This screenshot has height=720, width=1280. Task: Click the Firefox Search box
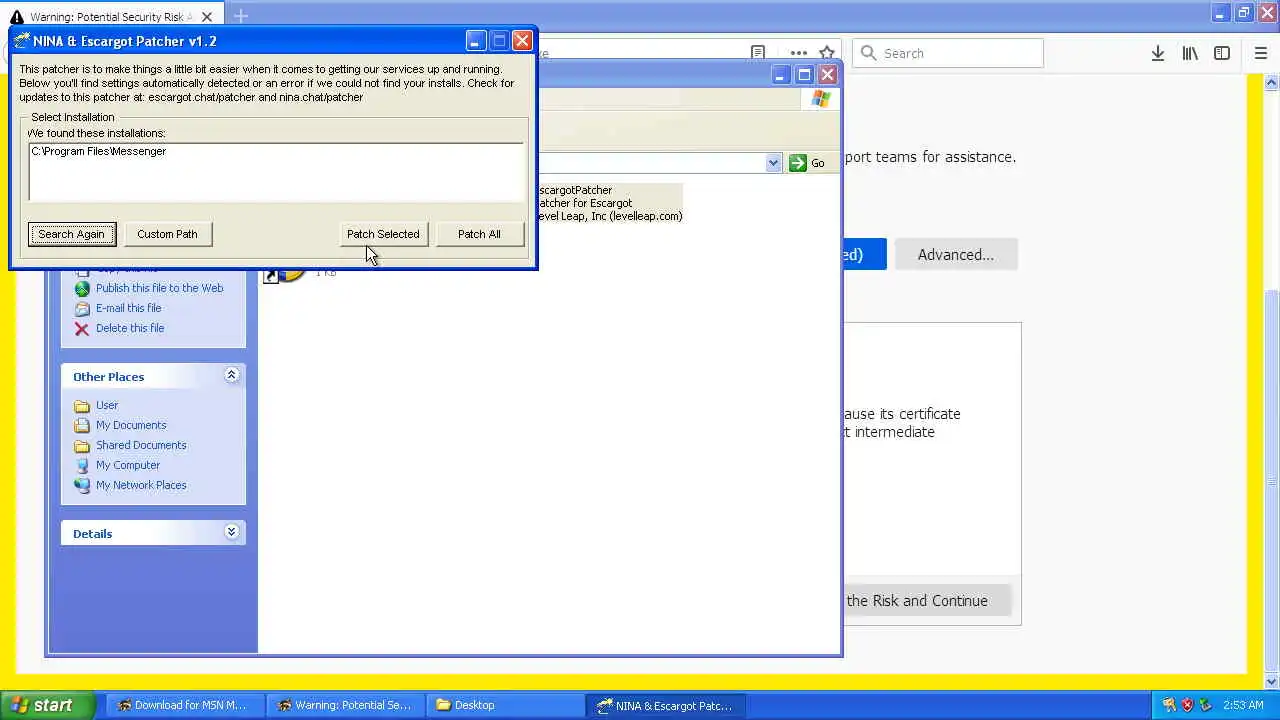click(948, 53)
